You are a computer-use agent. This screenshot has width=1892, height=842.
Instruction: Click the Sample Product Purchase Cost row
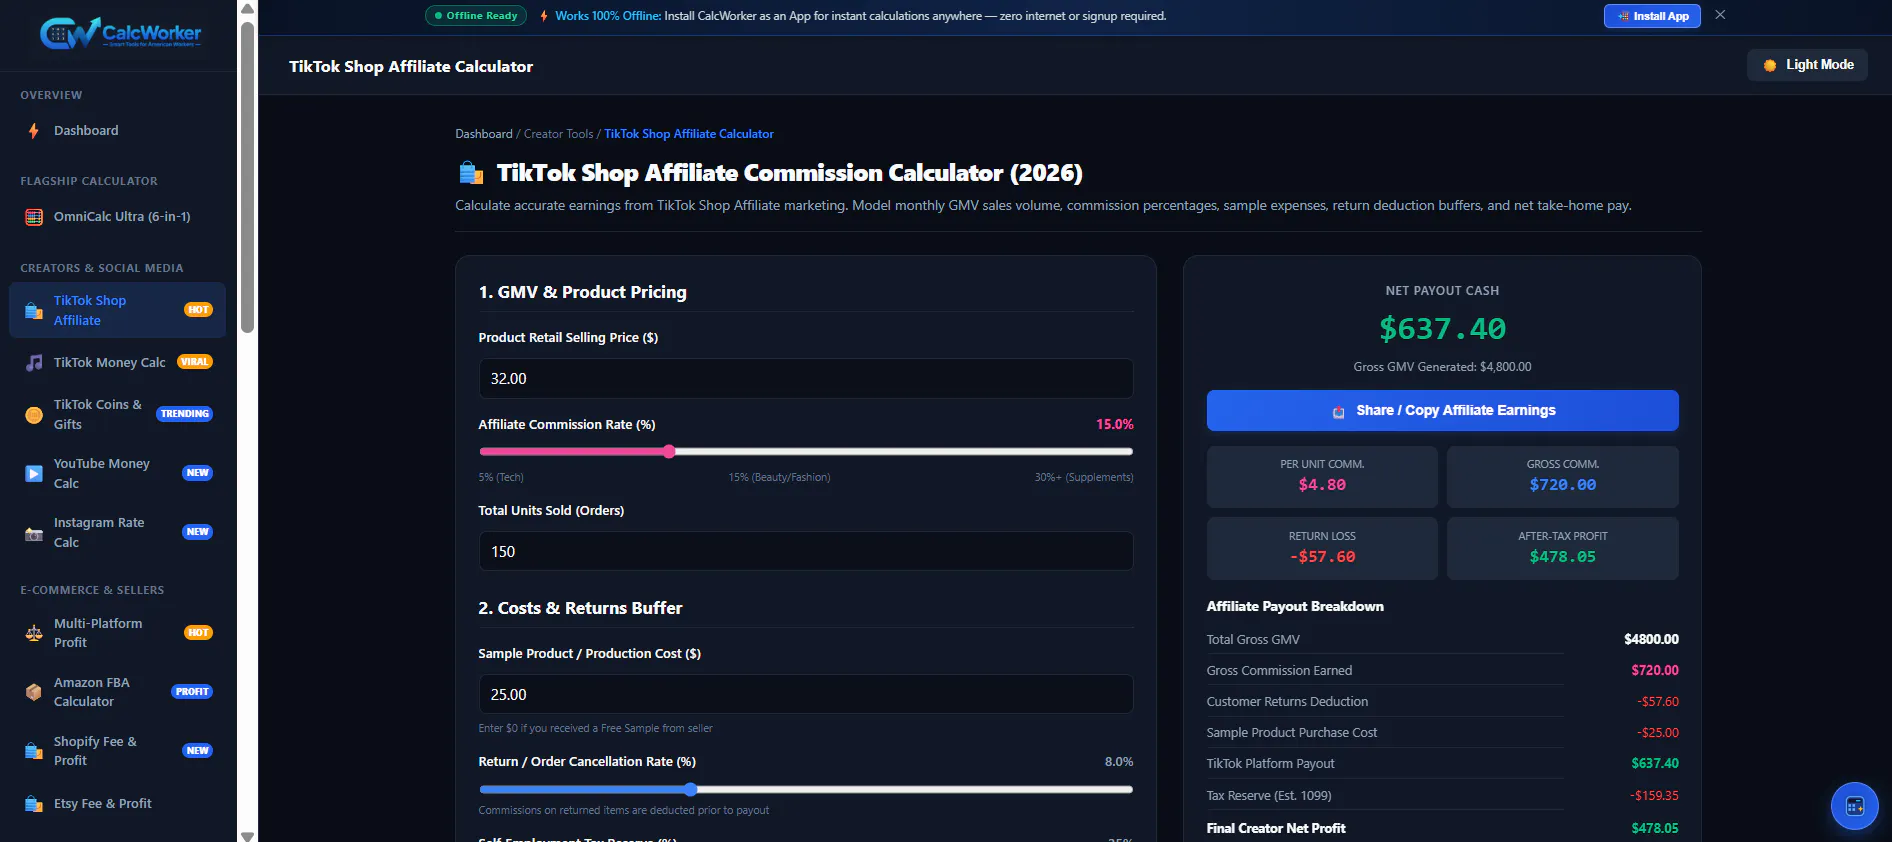tap(1442, 733)
